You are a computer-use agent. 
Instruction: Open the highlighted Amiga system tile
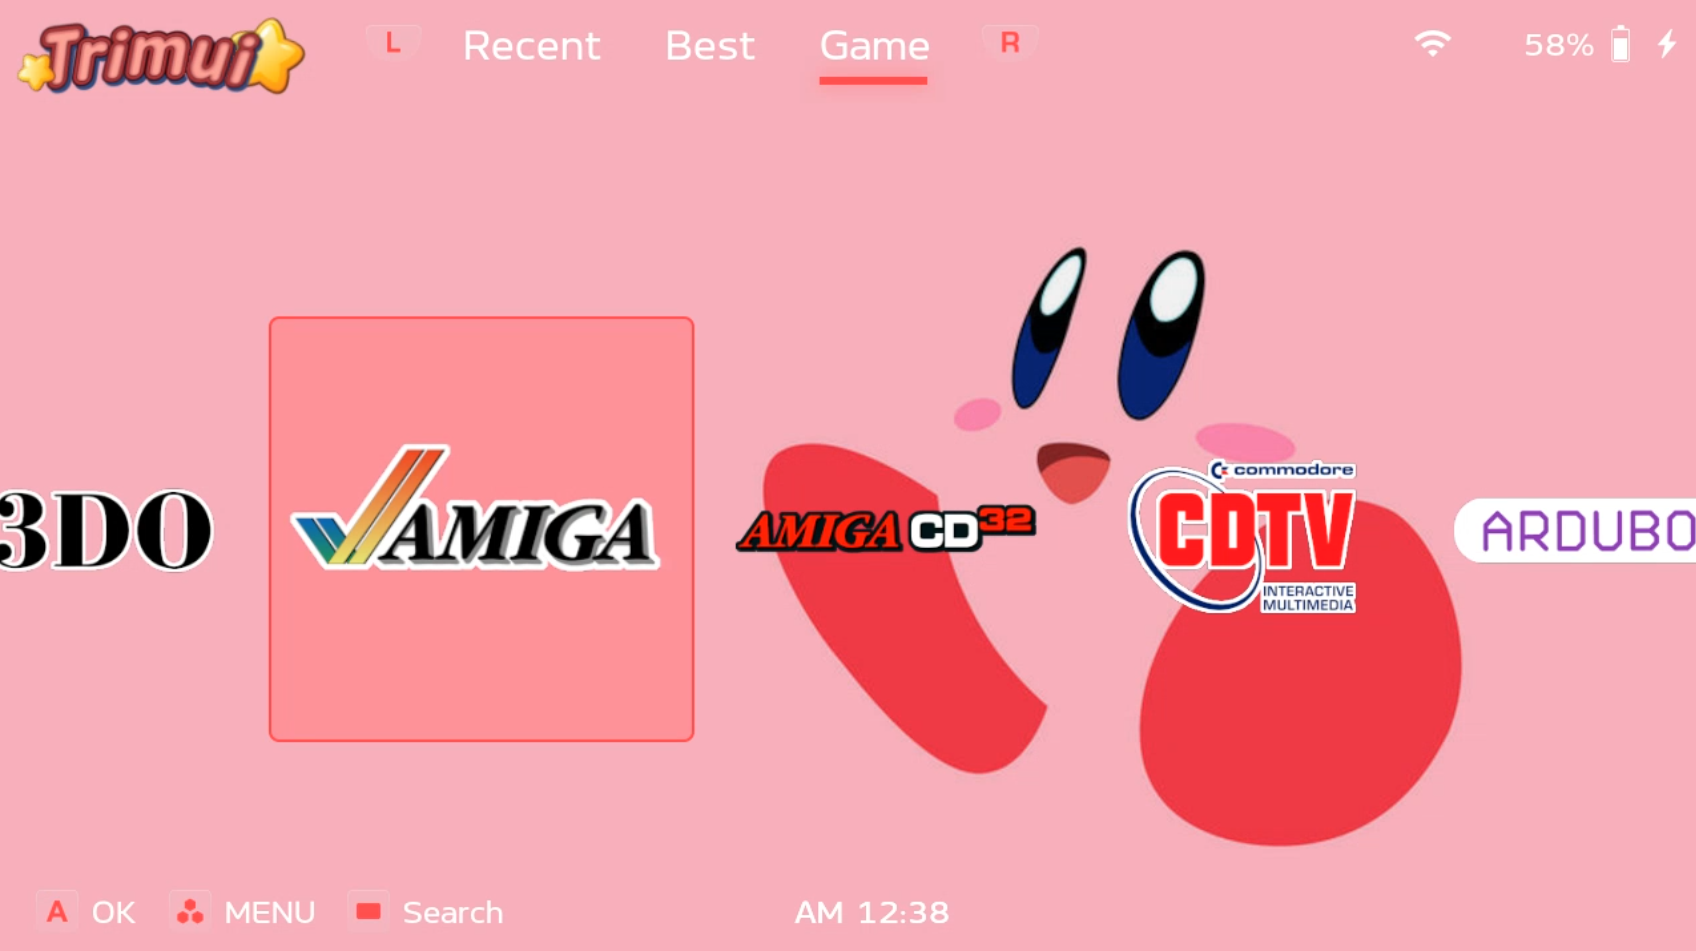[x=481, y=529]
